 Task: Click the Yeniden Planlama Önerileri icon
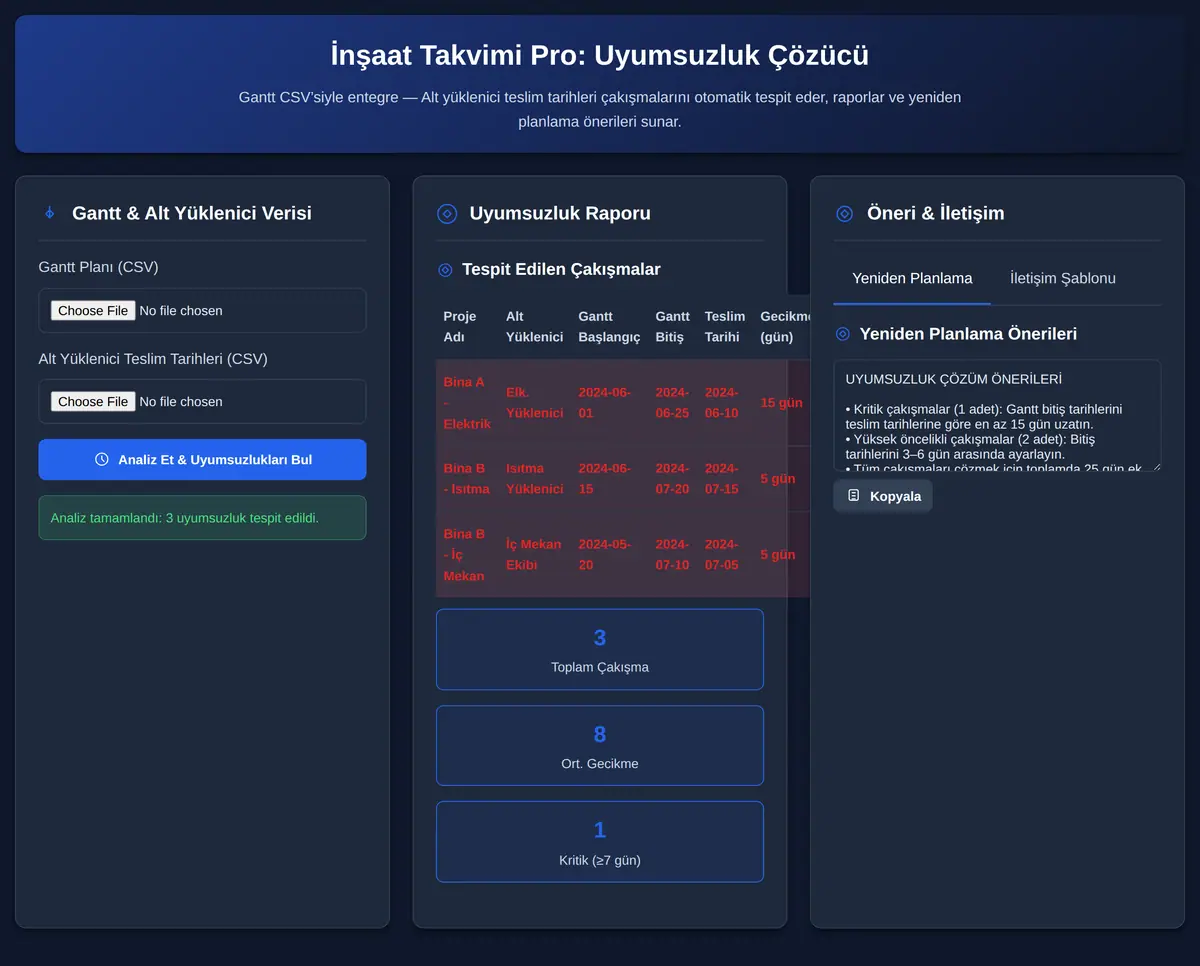click(842, 334)
